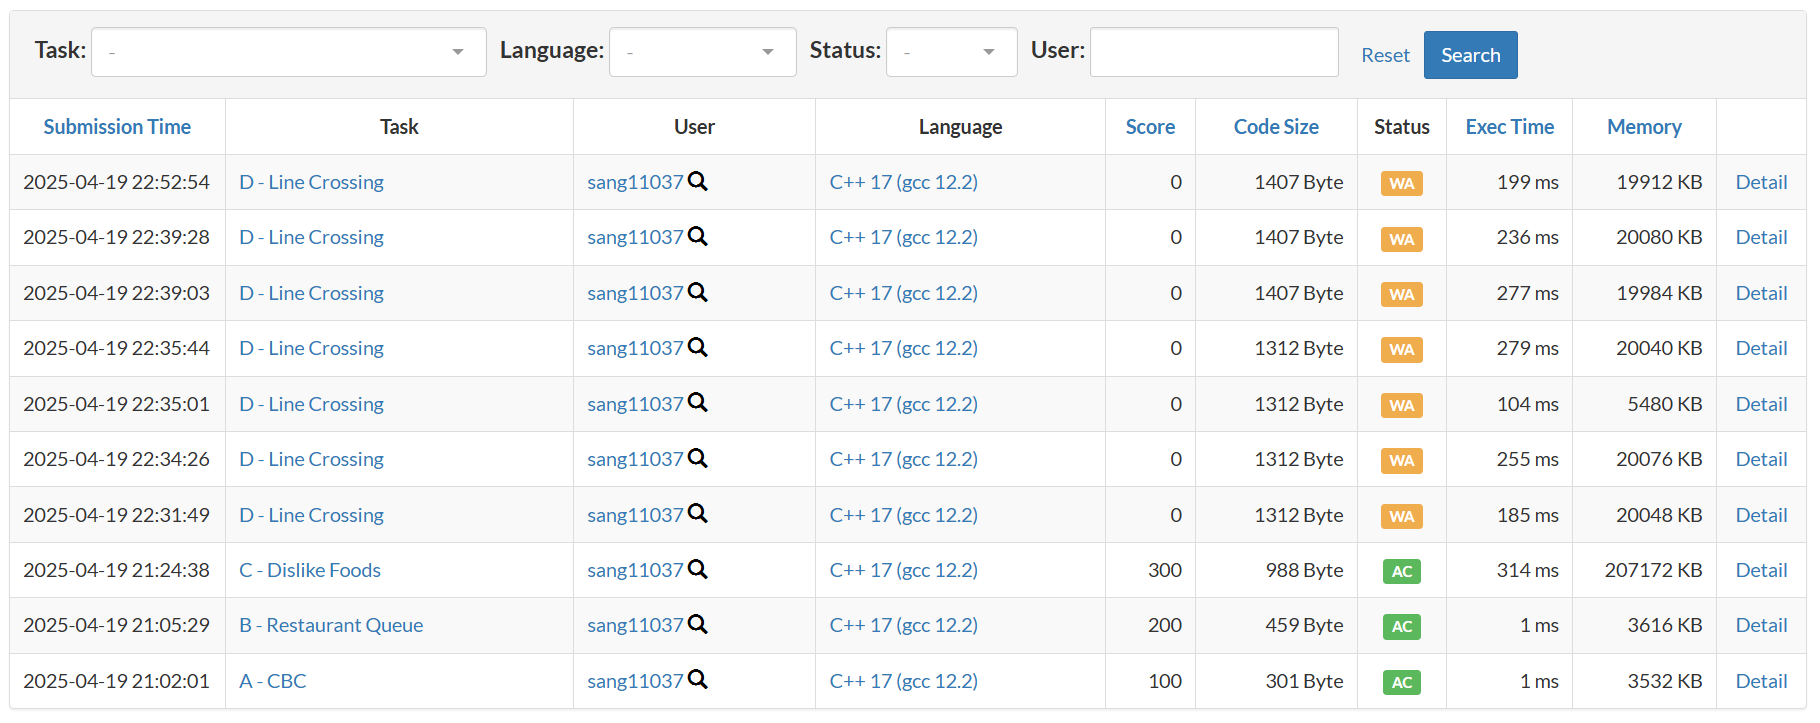The height and width of the screenshot is (723, 1820).
Task: Open Detail for A - CBC submission
Action: tap(1761, 681)
